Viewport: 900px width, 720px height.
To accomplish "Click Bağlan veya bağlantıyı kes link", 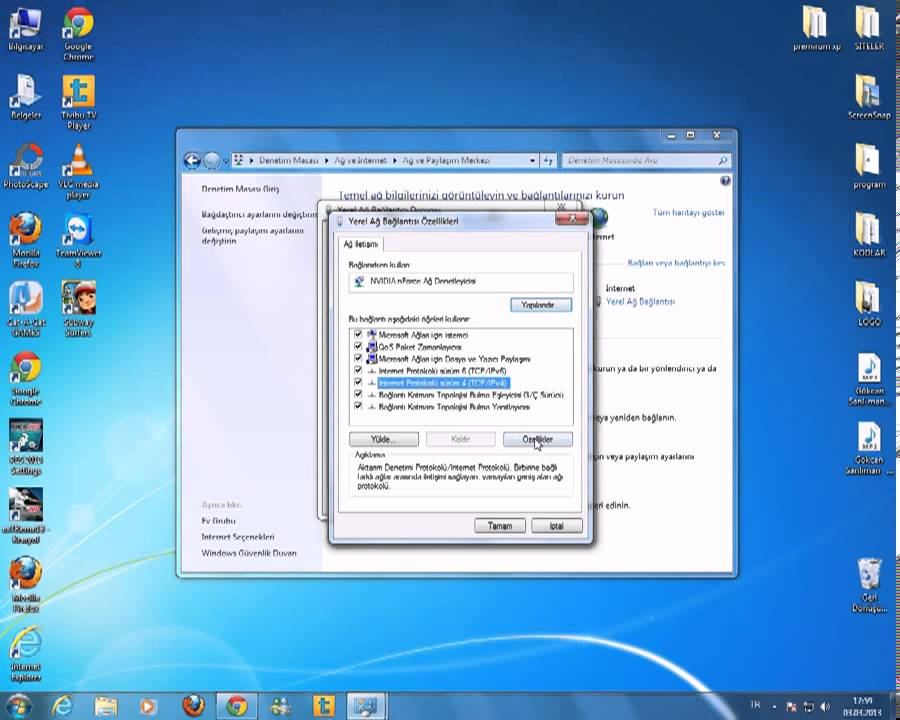I will 676,262.
